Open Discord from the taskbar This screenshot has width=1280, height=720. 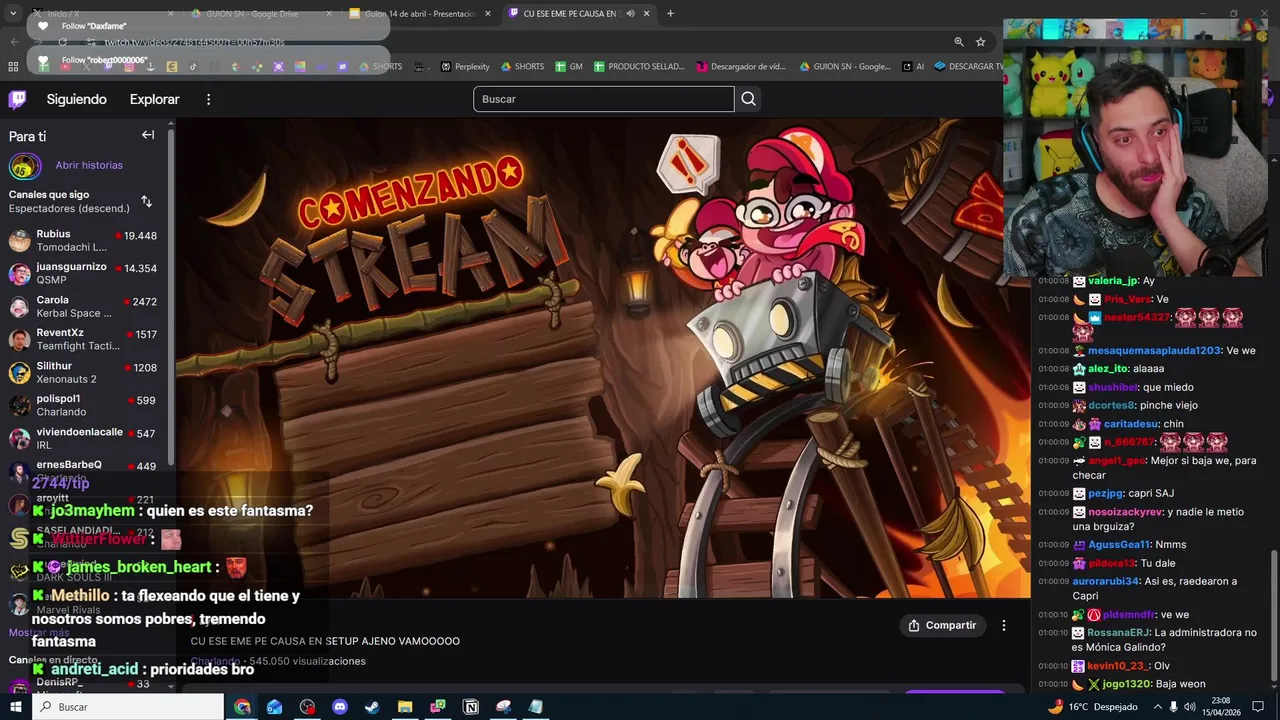coord(340,707)
